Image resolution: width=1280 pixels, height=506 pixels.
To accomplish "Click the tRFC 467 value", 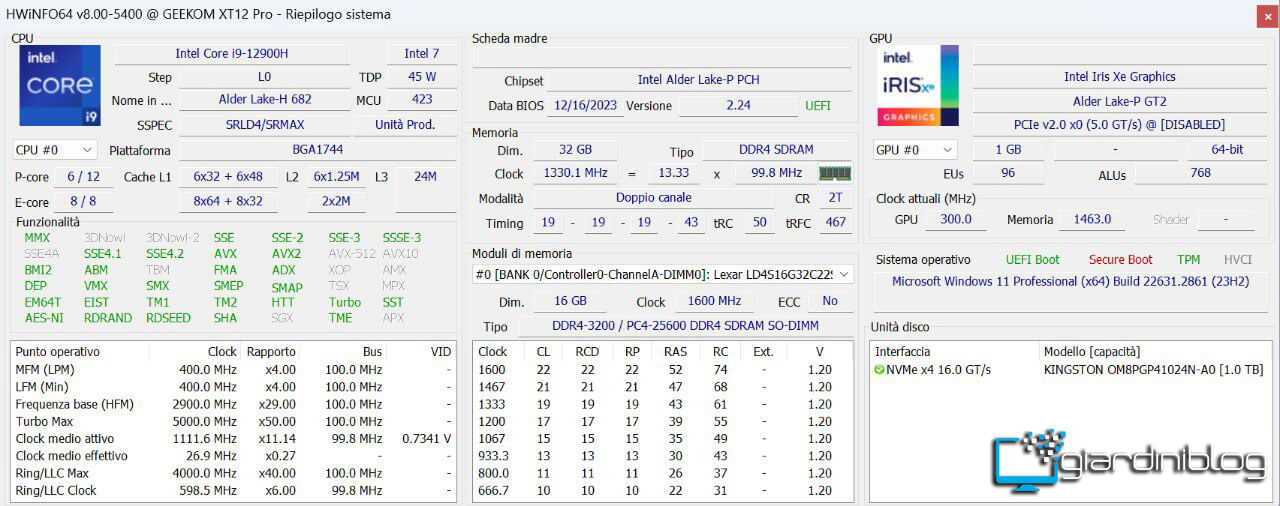I will pyautogui.click(x=834, y=223).
